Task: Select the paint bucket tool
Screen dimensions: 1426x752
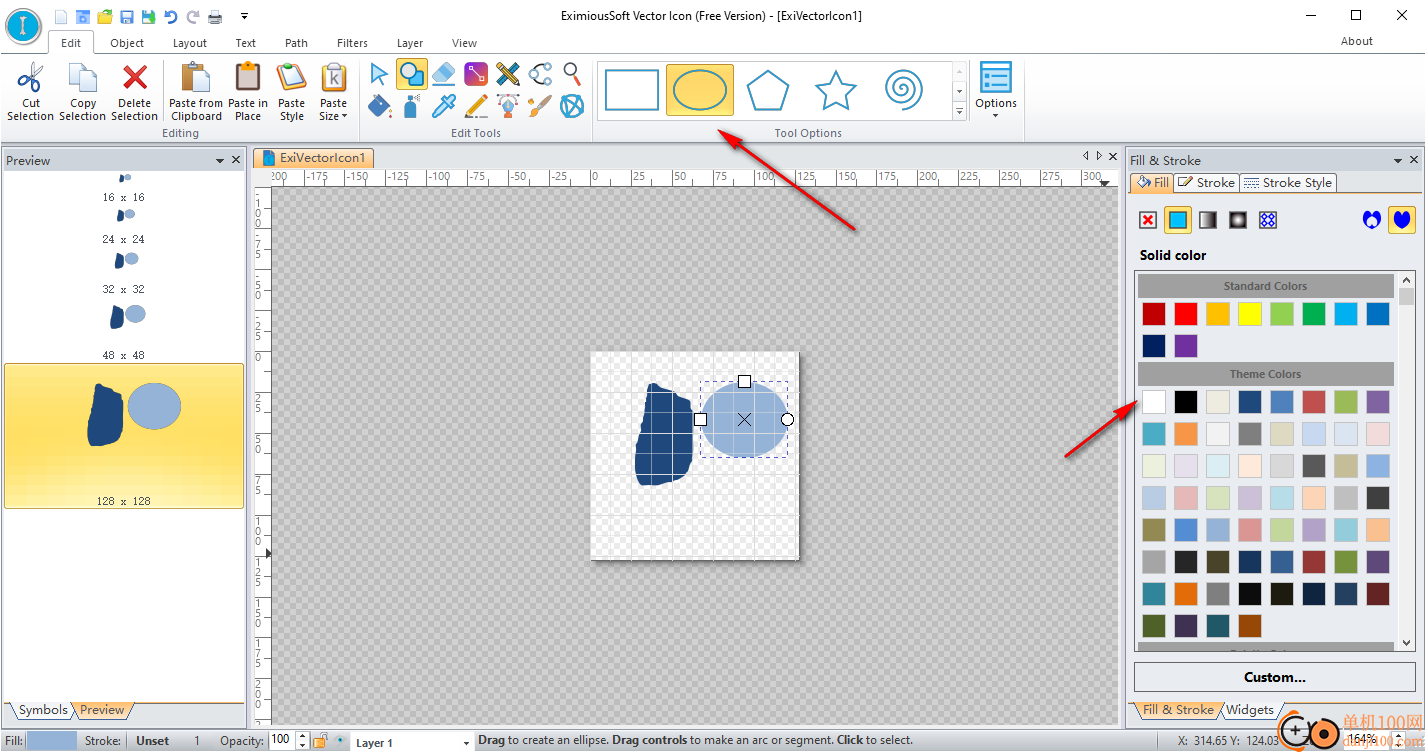Action: 379,105
